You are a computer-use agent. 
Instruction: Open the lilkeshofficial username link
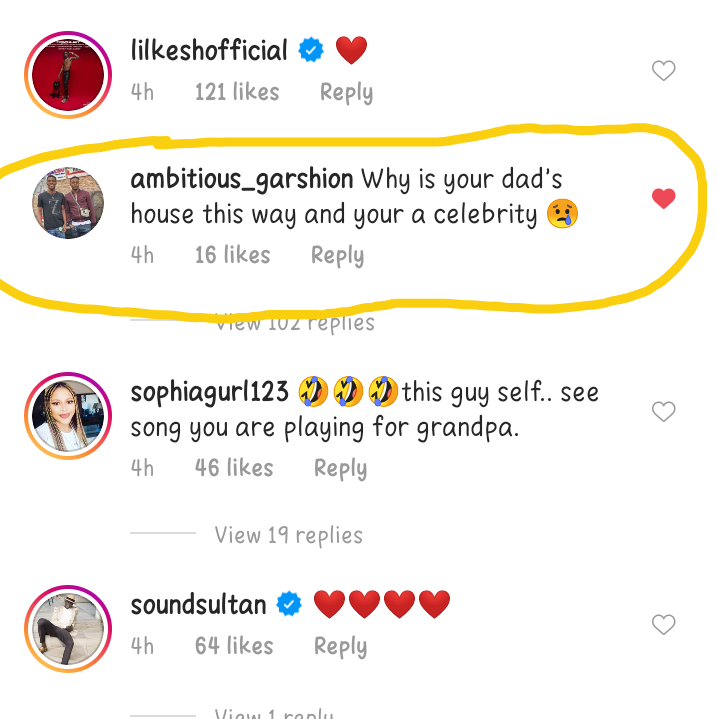pos(209,50)
